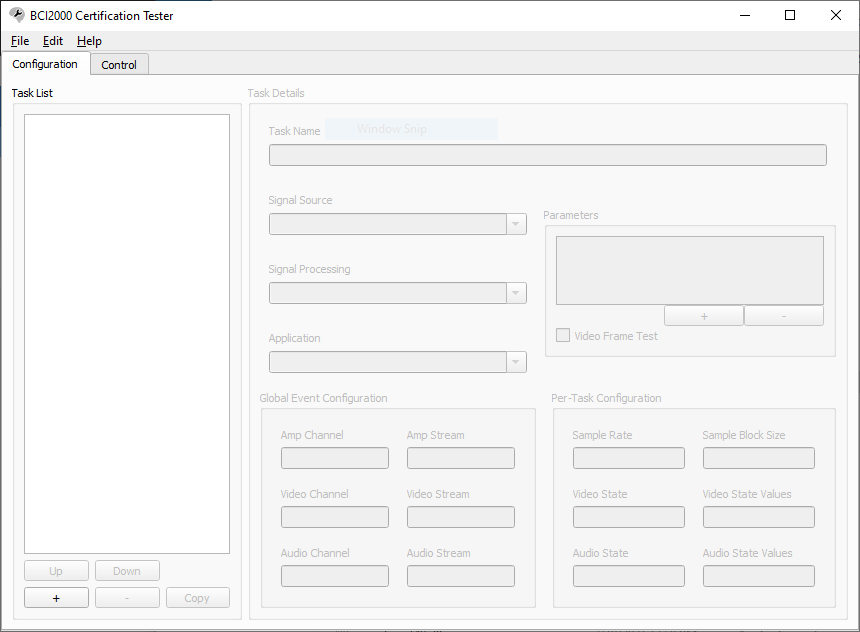The height and width of the screenshot is (632, 860).
Task: Click the Audio State Values field
Action: click(x=759, y=576)
